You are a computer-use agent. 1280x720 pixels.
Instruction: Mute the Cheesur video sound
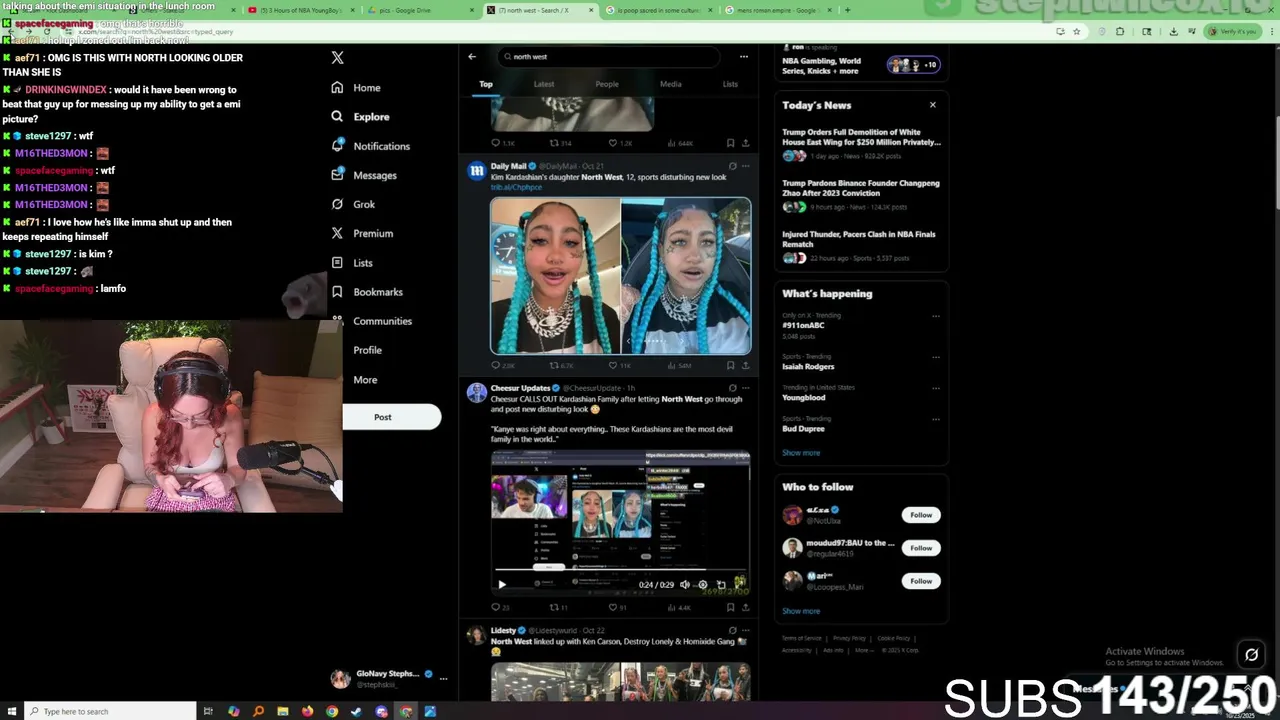[x=685, y=585]
